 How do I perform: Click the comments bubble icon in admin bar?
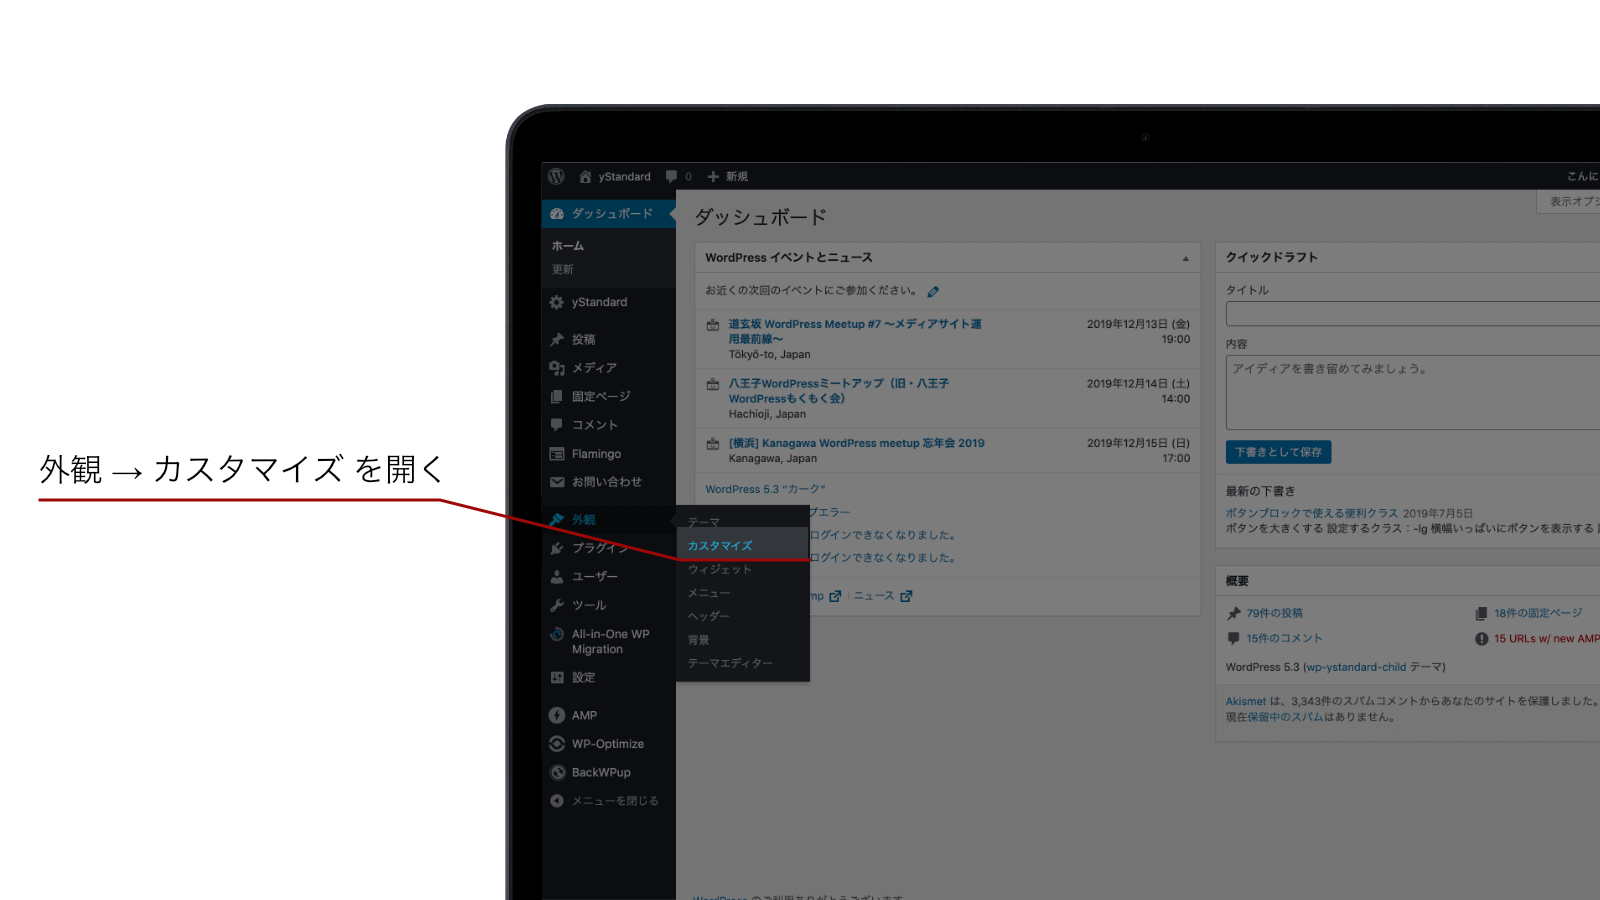click(x=672, y=176)
